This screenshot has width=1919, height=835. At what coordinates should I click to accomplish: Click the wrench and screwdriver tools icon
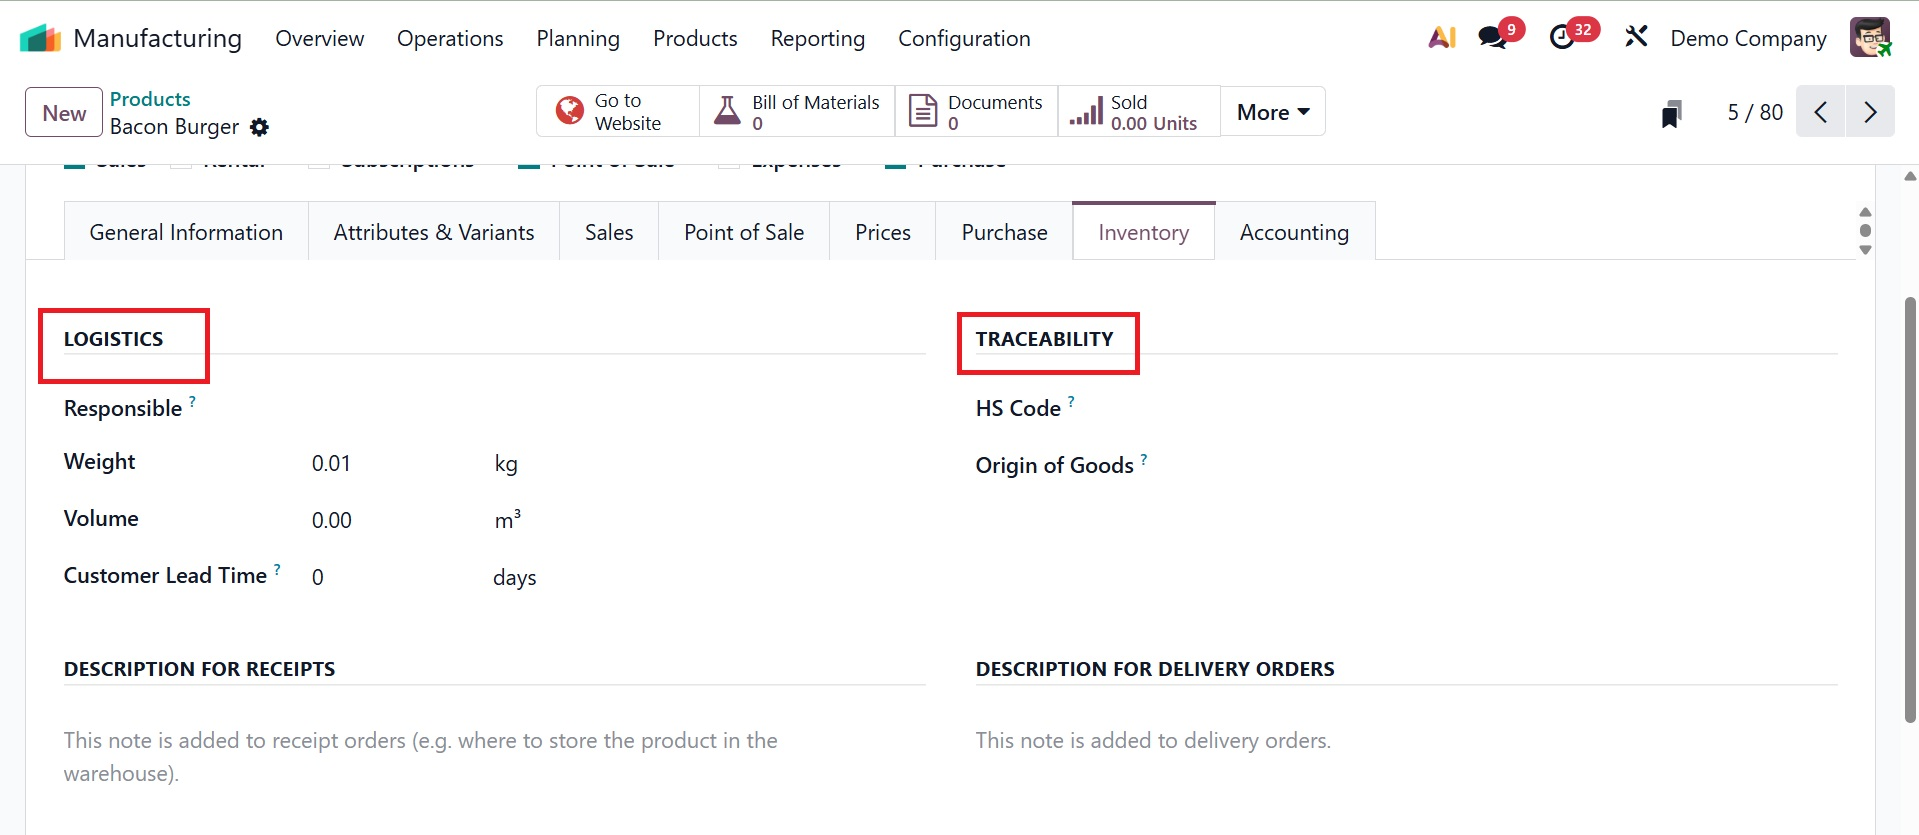coord(1636,38)
